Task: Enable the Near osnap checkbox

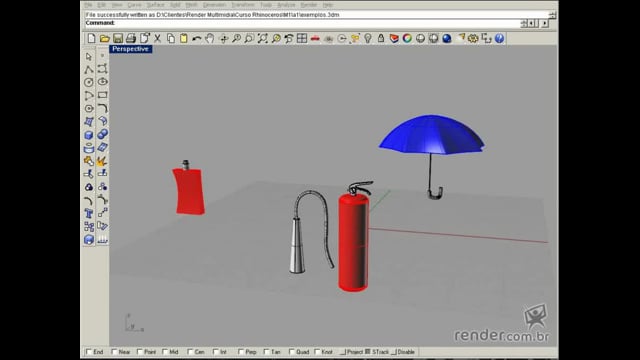Action: [x=115, y=352]
